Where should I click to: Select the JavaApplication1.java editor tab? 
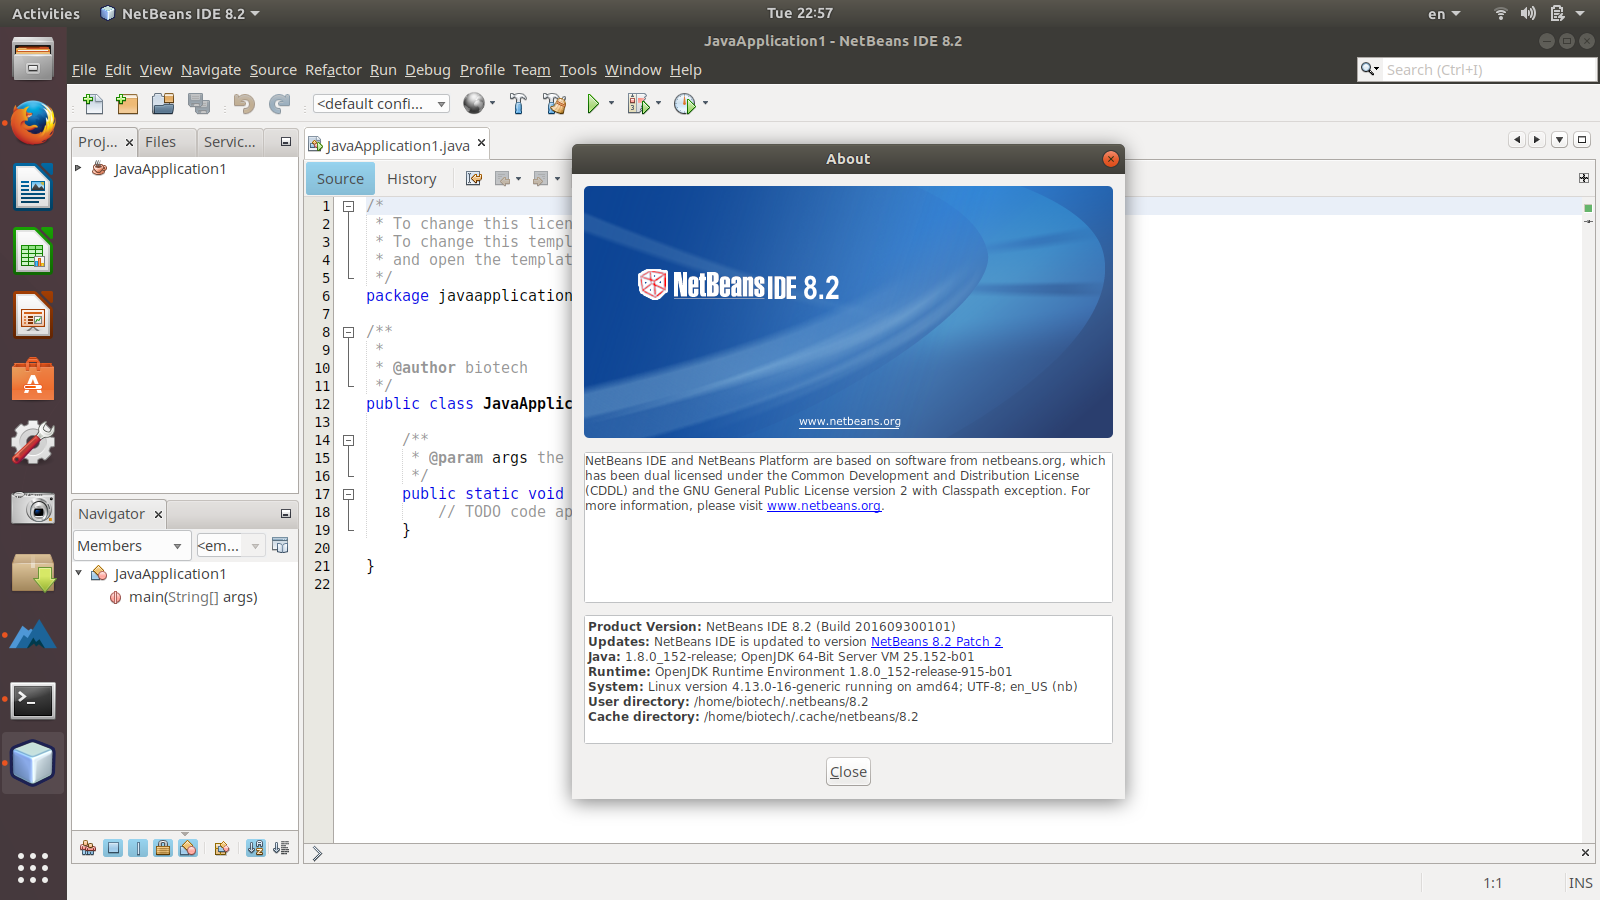click(398, 145)
